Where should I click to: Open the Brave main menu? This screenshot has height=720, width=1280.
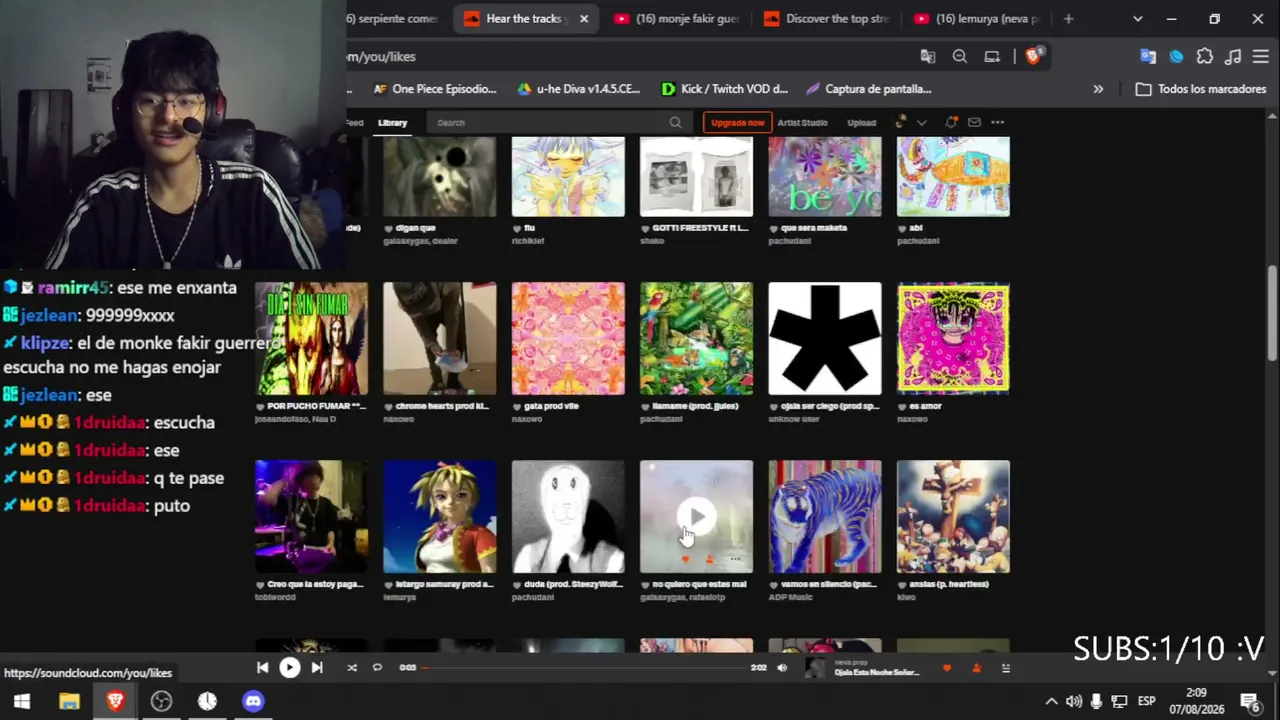tap(1261, 57)
